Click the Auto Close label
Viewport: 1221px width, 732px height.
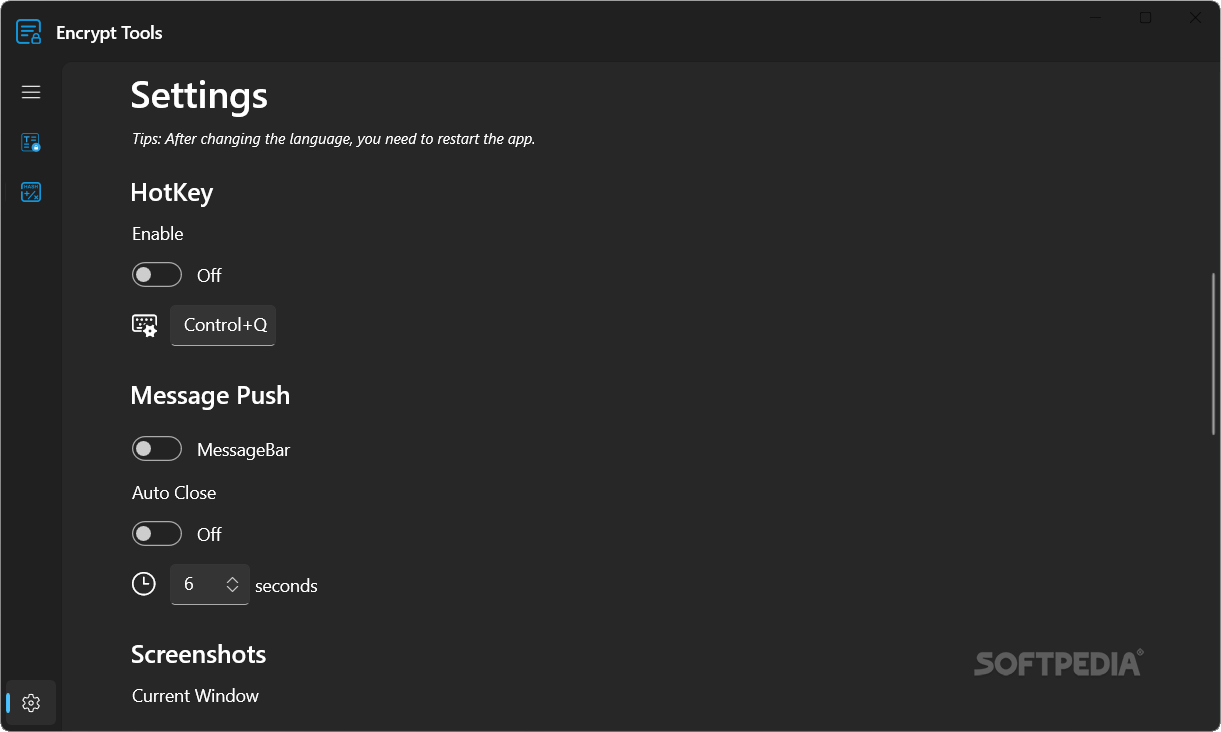coord(174,493)
